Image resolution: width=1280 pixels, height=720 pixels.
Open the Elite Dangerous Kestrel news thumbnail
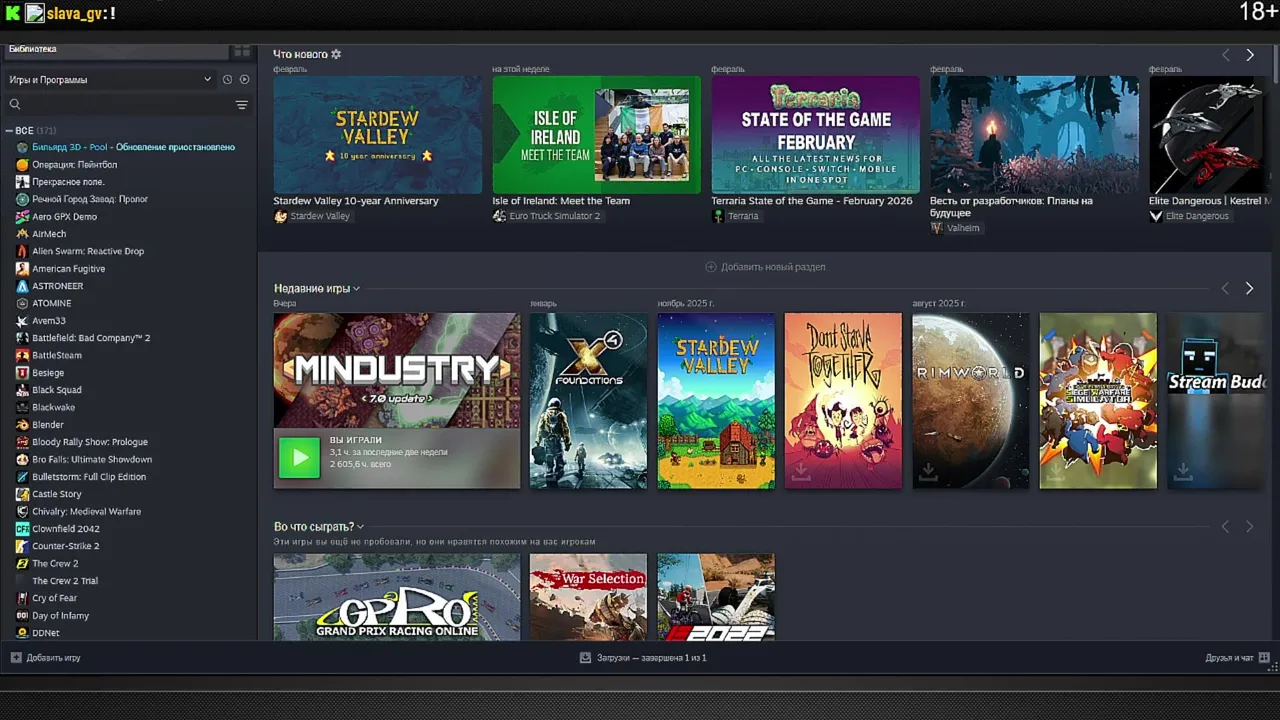click(x=1209, y=135)
